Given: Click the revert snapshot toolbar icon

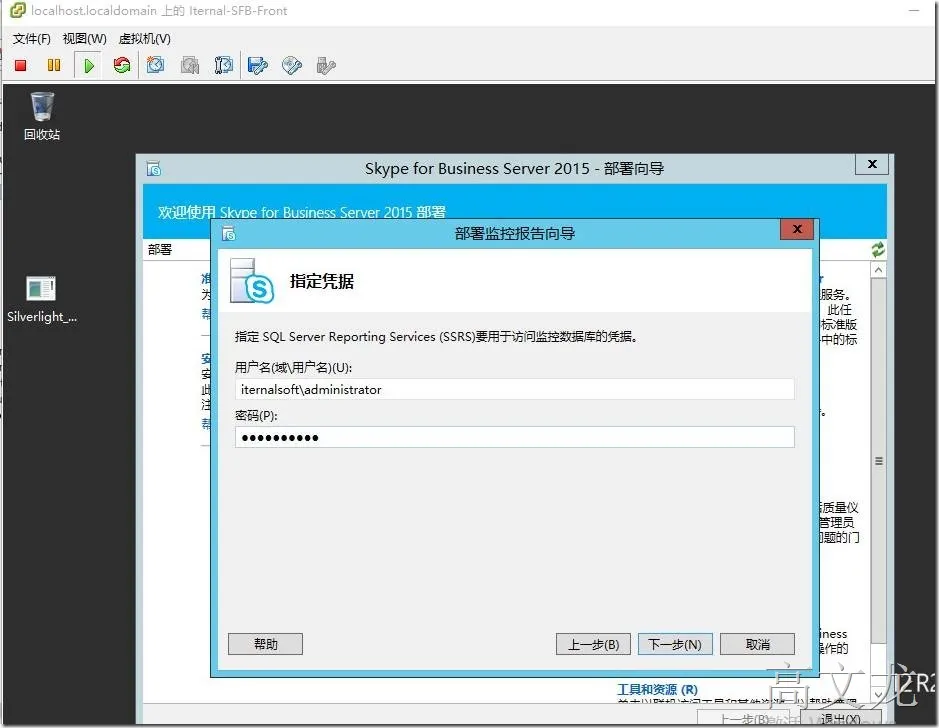Looking at the screenshot, I should tap(190, 65).
